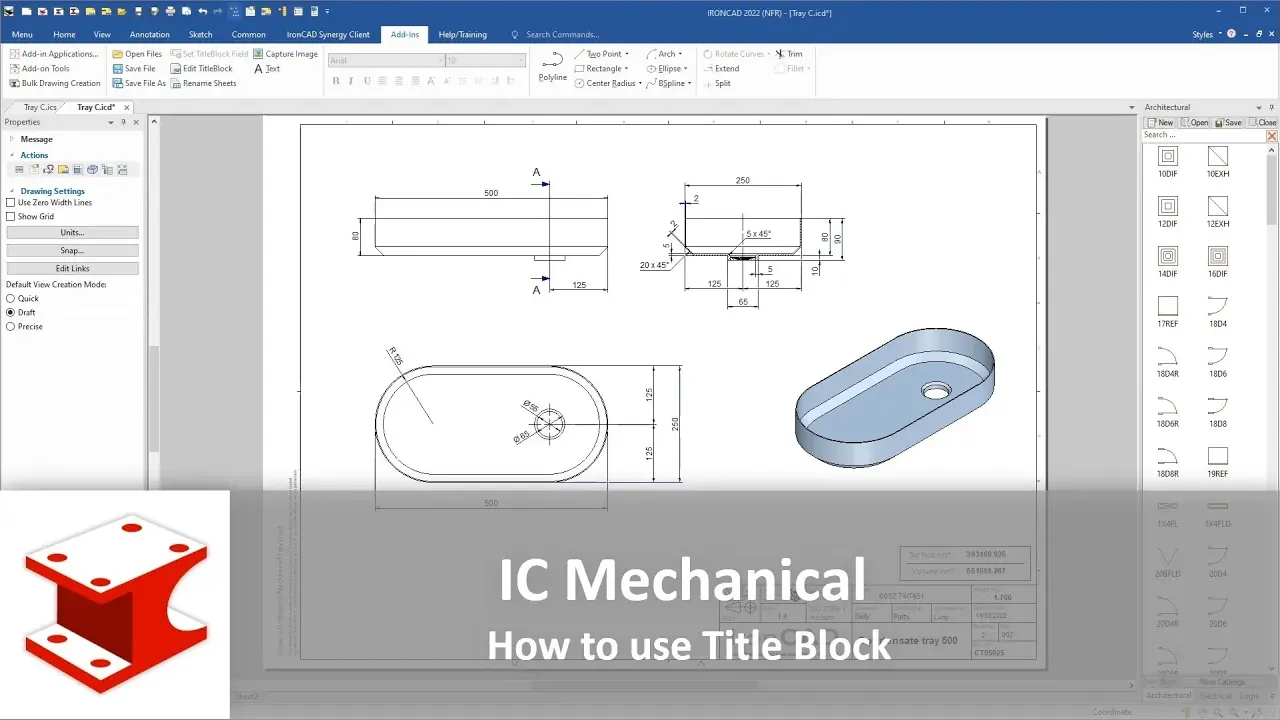Click the Snap... button

pos(72,250)
